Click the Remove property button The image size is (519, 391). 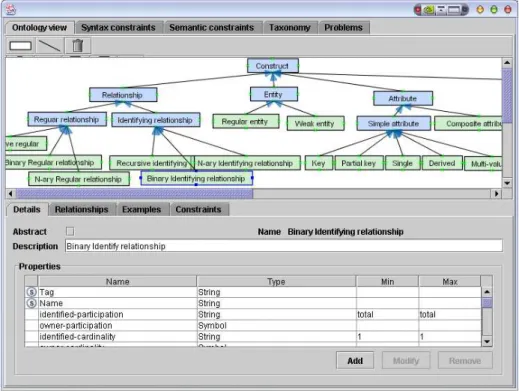click(465, 361)
